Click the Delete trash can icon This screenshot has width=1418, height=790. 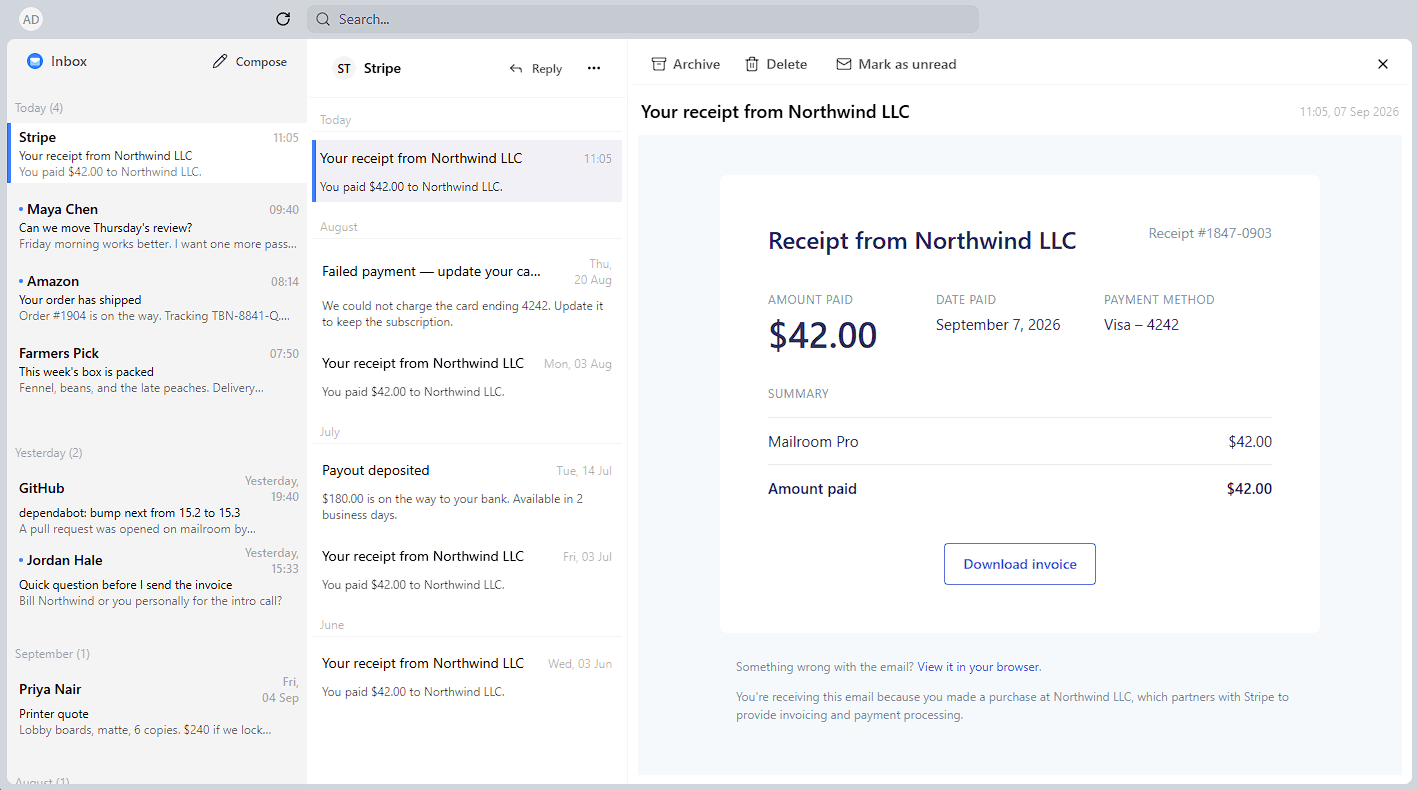[752, 64]
